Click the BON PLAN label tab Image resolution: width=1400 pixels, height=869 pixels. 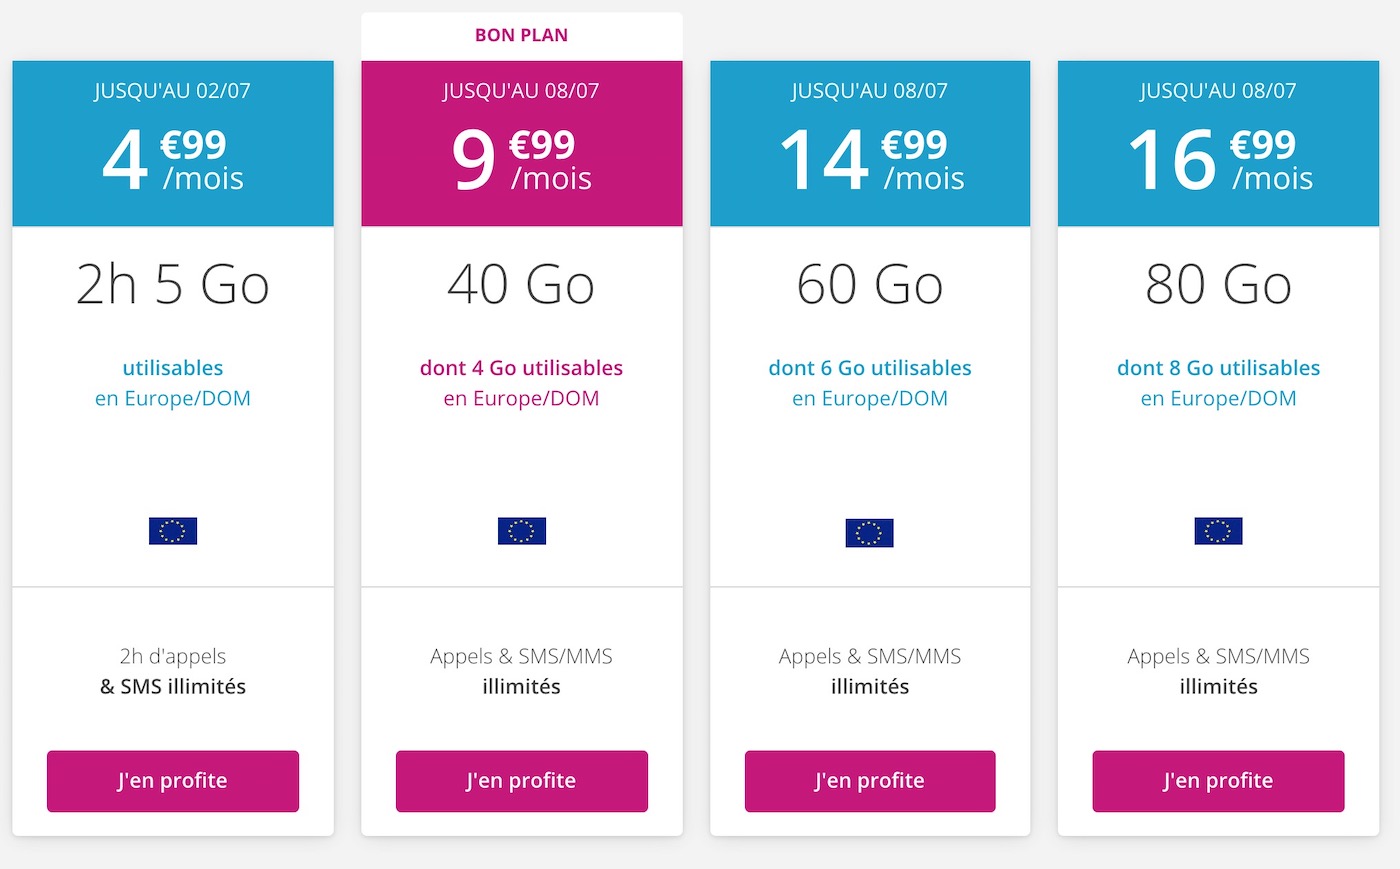tap(522, 36)
